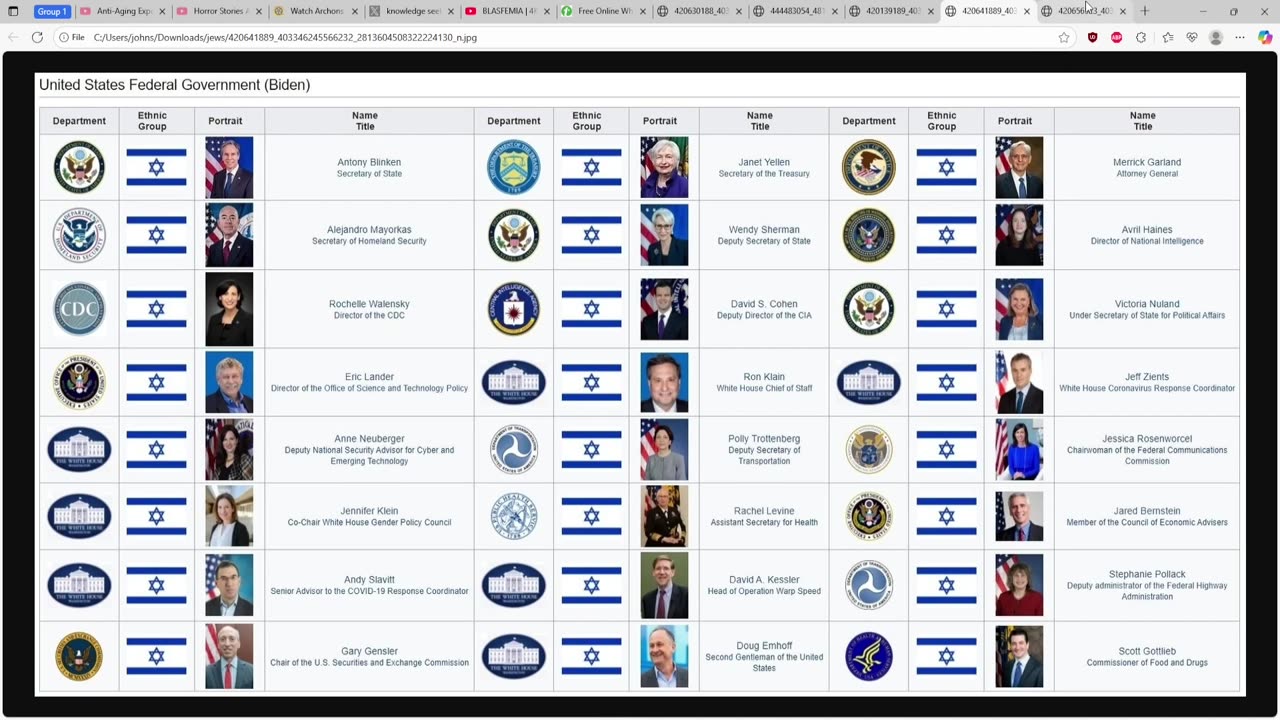Close the active 420641889_403 tab
Viewport: 1280px width, 720px height.
click(x=1026, y=11)
